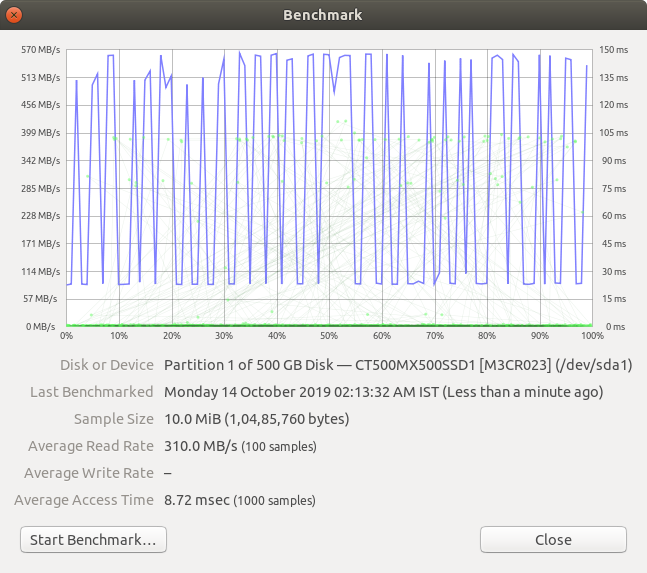Click the 50% x-axis label
This screenshot has height=573, width=647.
coord(329,336)
